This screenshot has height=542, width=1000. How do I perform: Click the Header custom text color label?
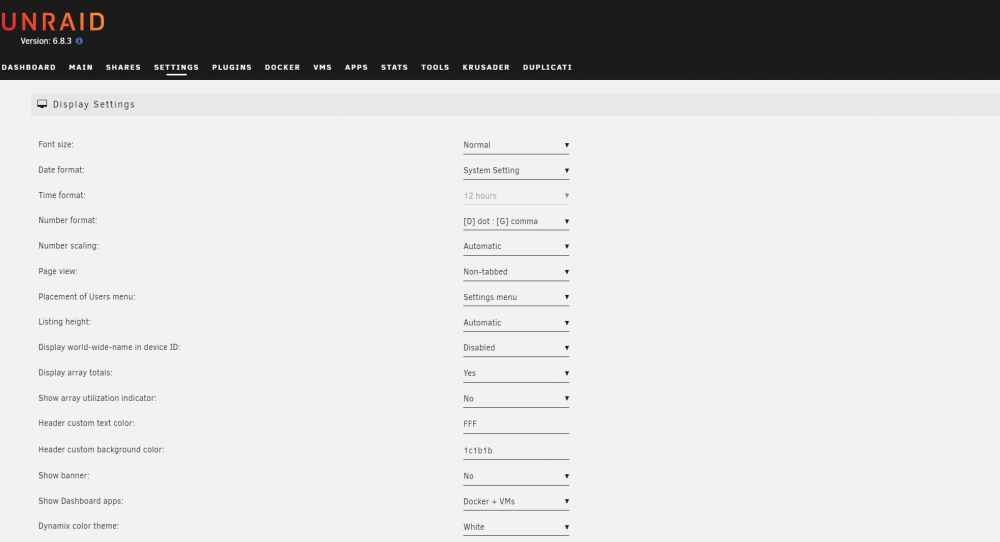point(86,423)
